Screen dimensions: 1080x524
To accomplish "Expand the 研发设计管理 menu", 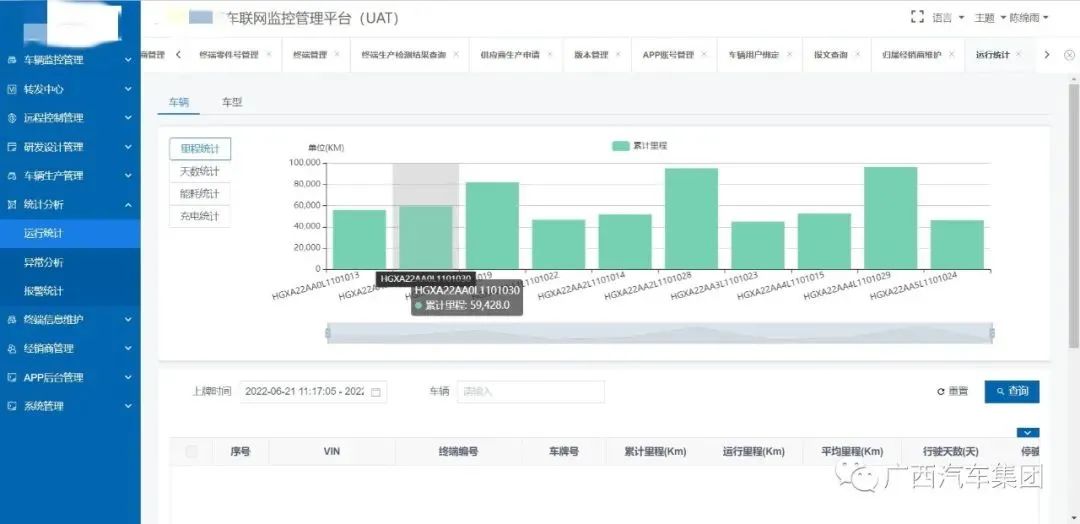I will (x=128, y=147).
